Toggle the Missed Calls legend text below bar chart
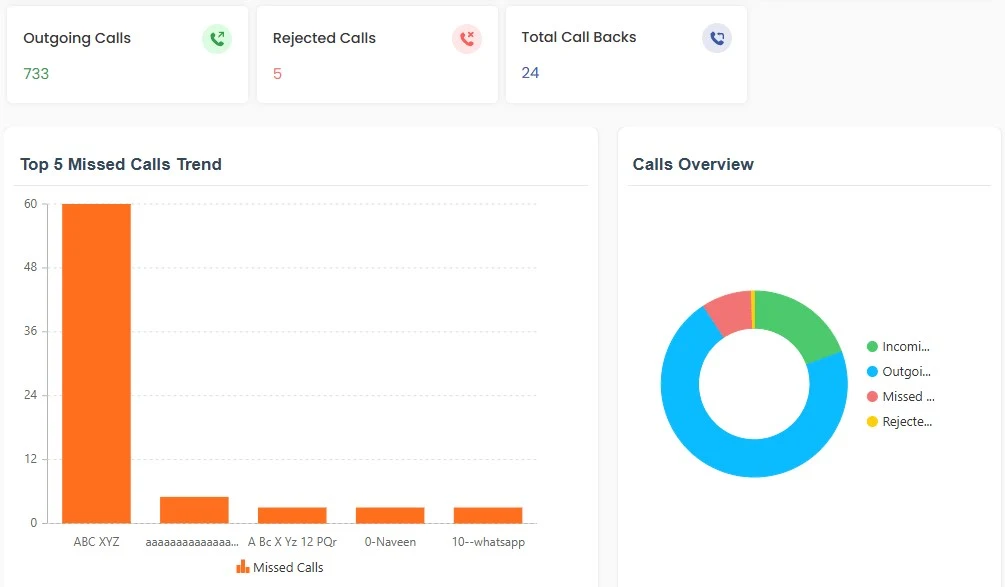This screenshot has width=1005, height=587. pos(288,567)
